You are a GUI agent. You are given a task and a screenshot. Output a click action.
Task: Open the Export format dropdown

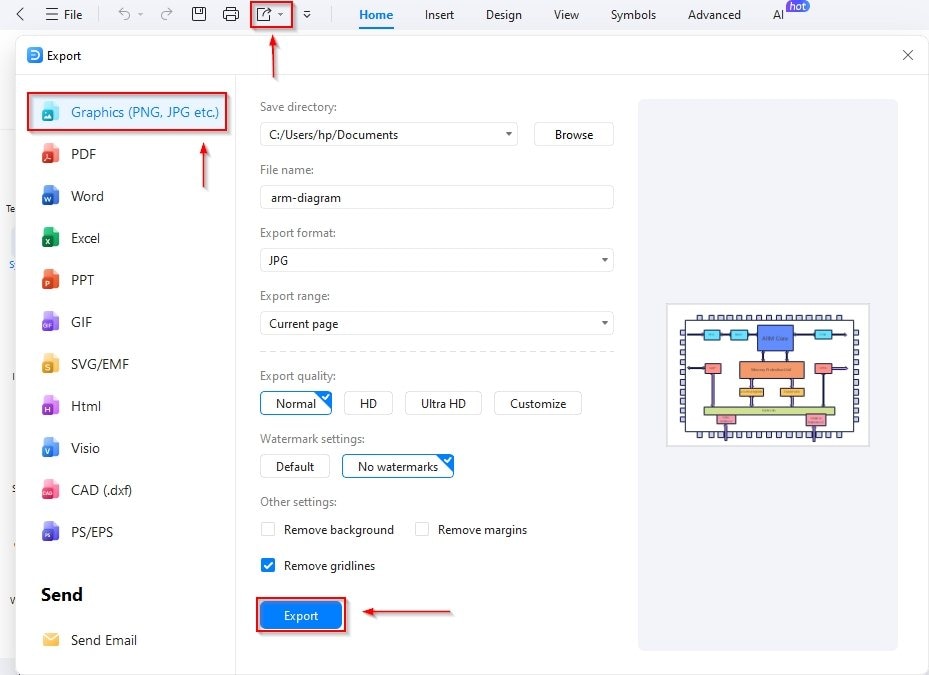pos(604,260)
